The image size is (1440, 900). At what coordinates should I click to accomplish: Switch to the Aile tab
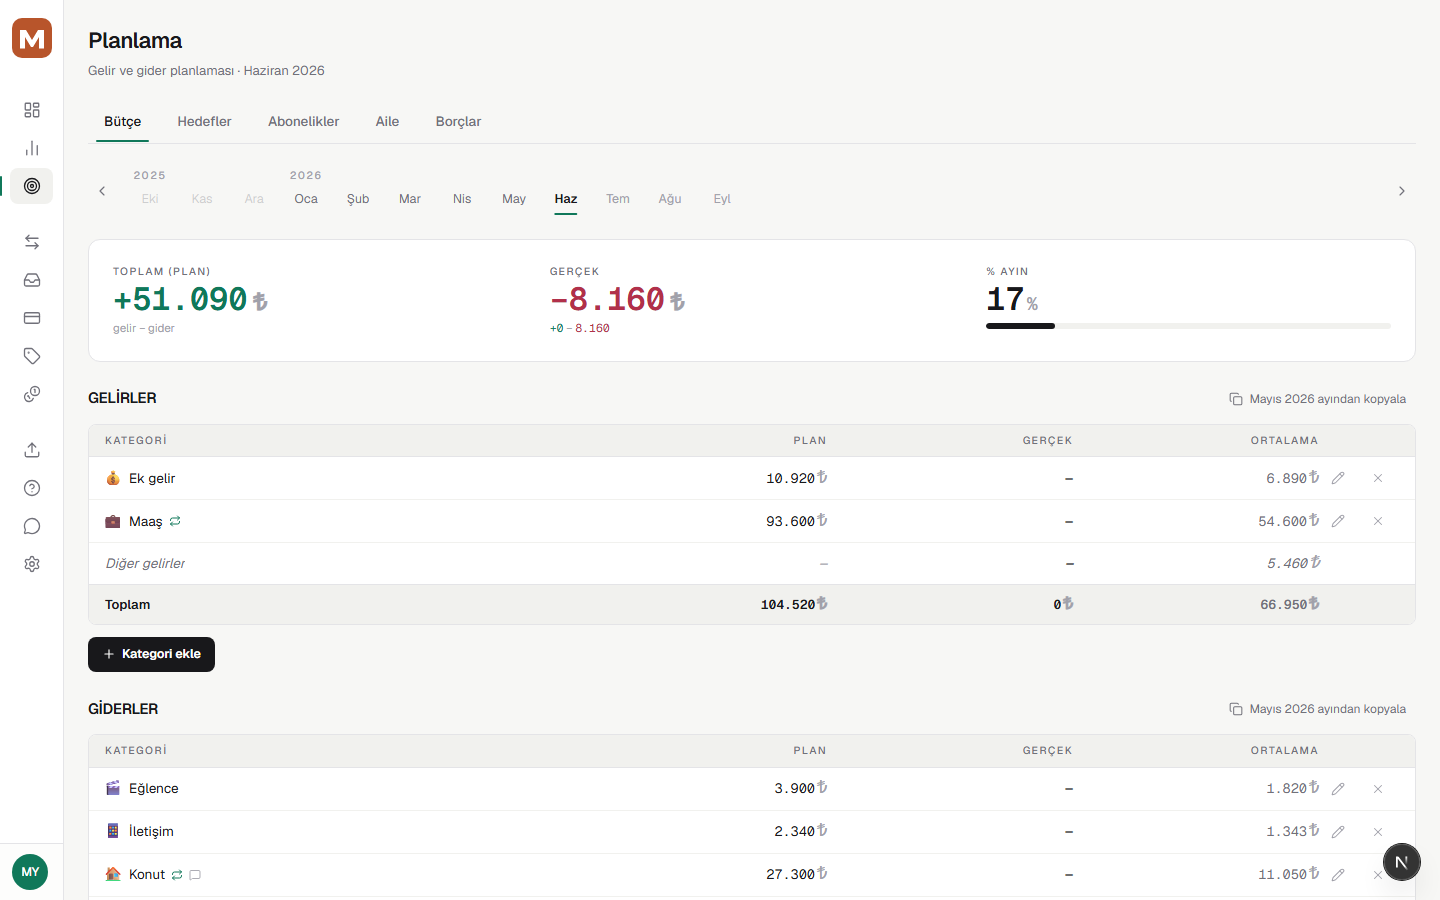tap(387, 122)
